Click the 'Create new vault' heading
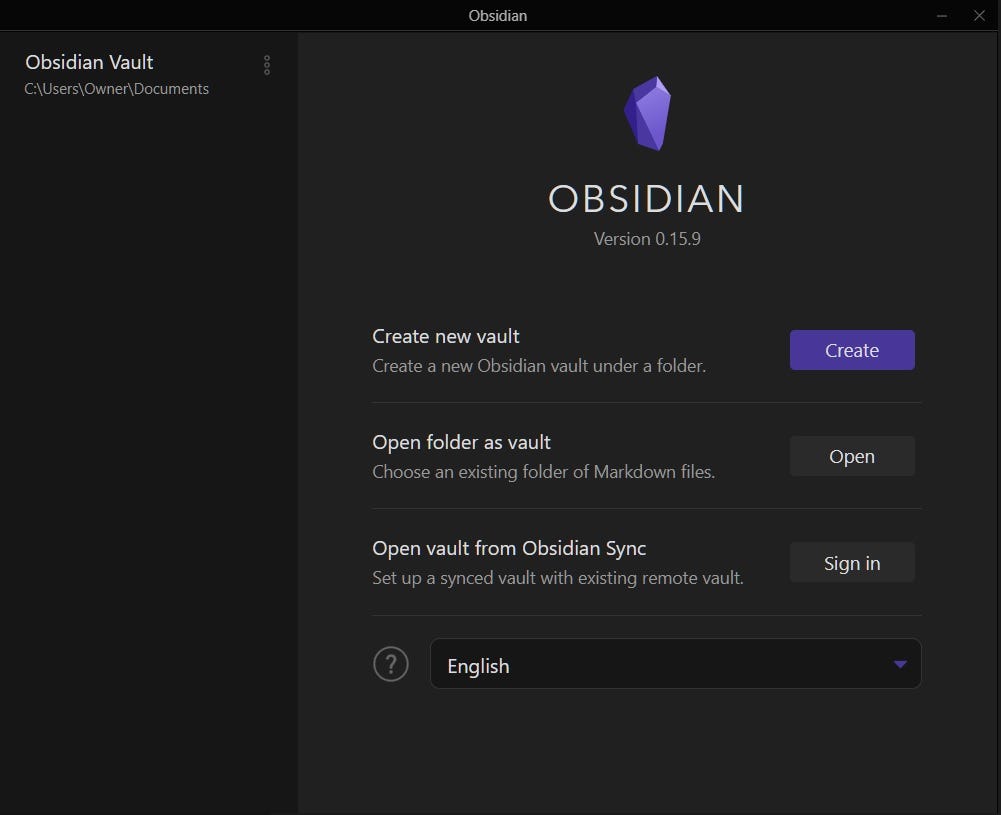 pyautogui.click(x=445, y=336)
